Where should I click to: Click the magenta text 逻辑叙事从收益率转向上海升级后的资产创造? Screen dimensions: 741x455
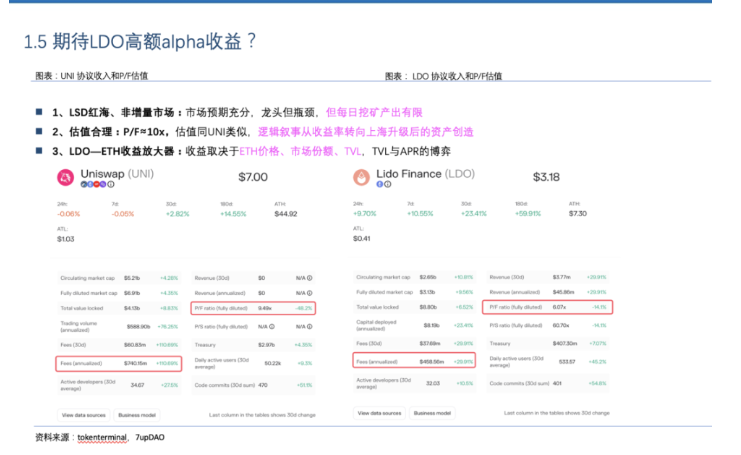[x=366, y=132]
